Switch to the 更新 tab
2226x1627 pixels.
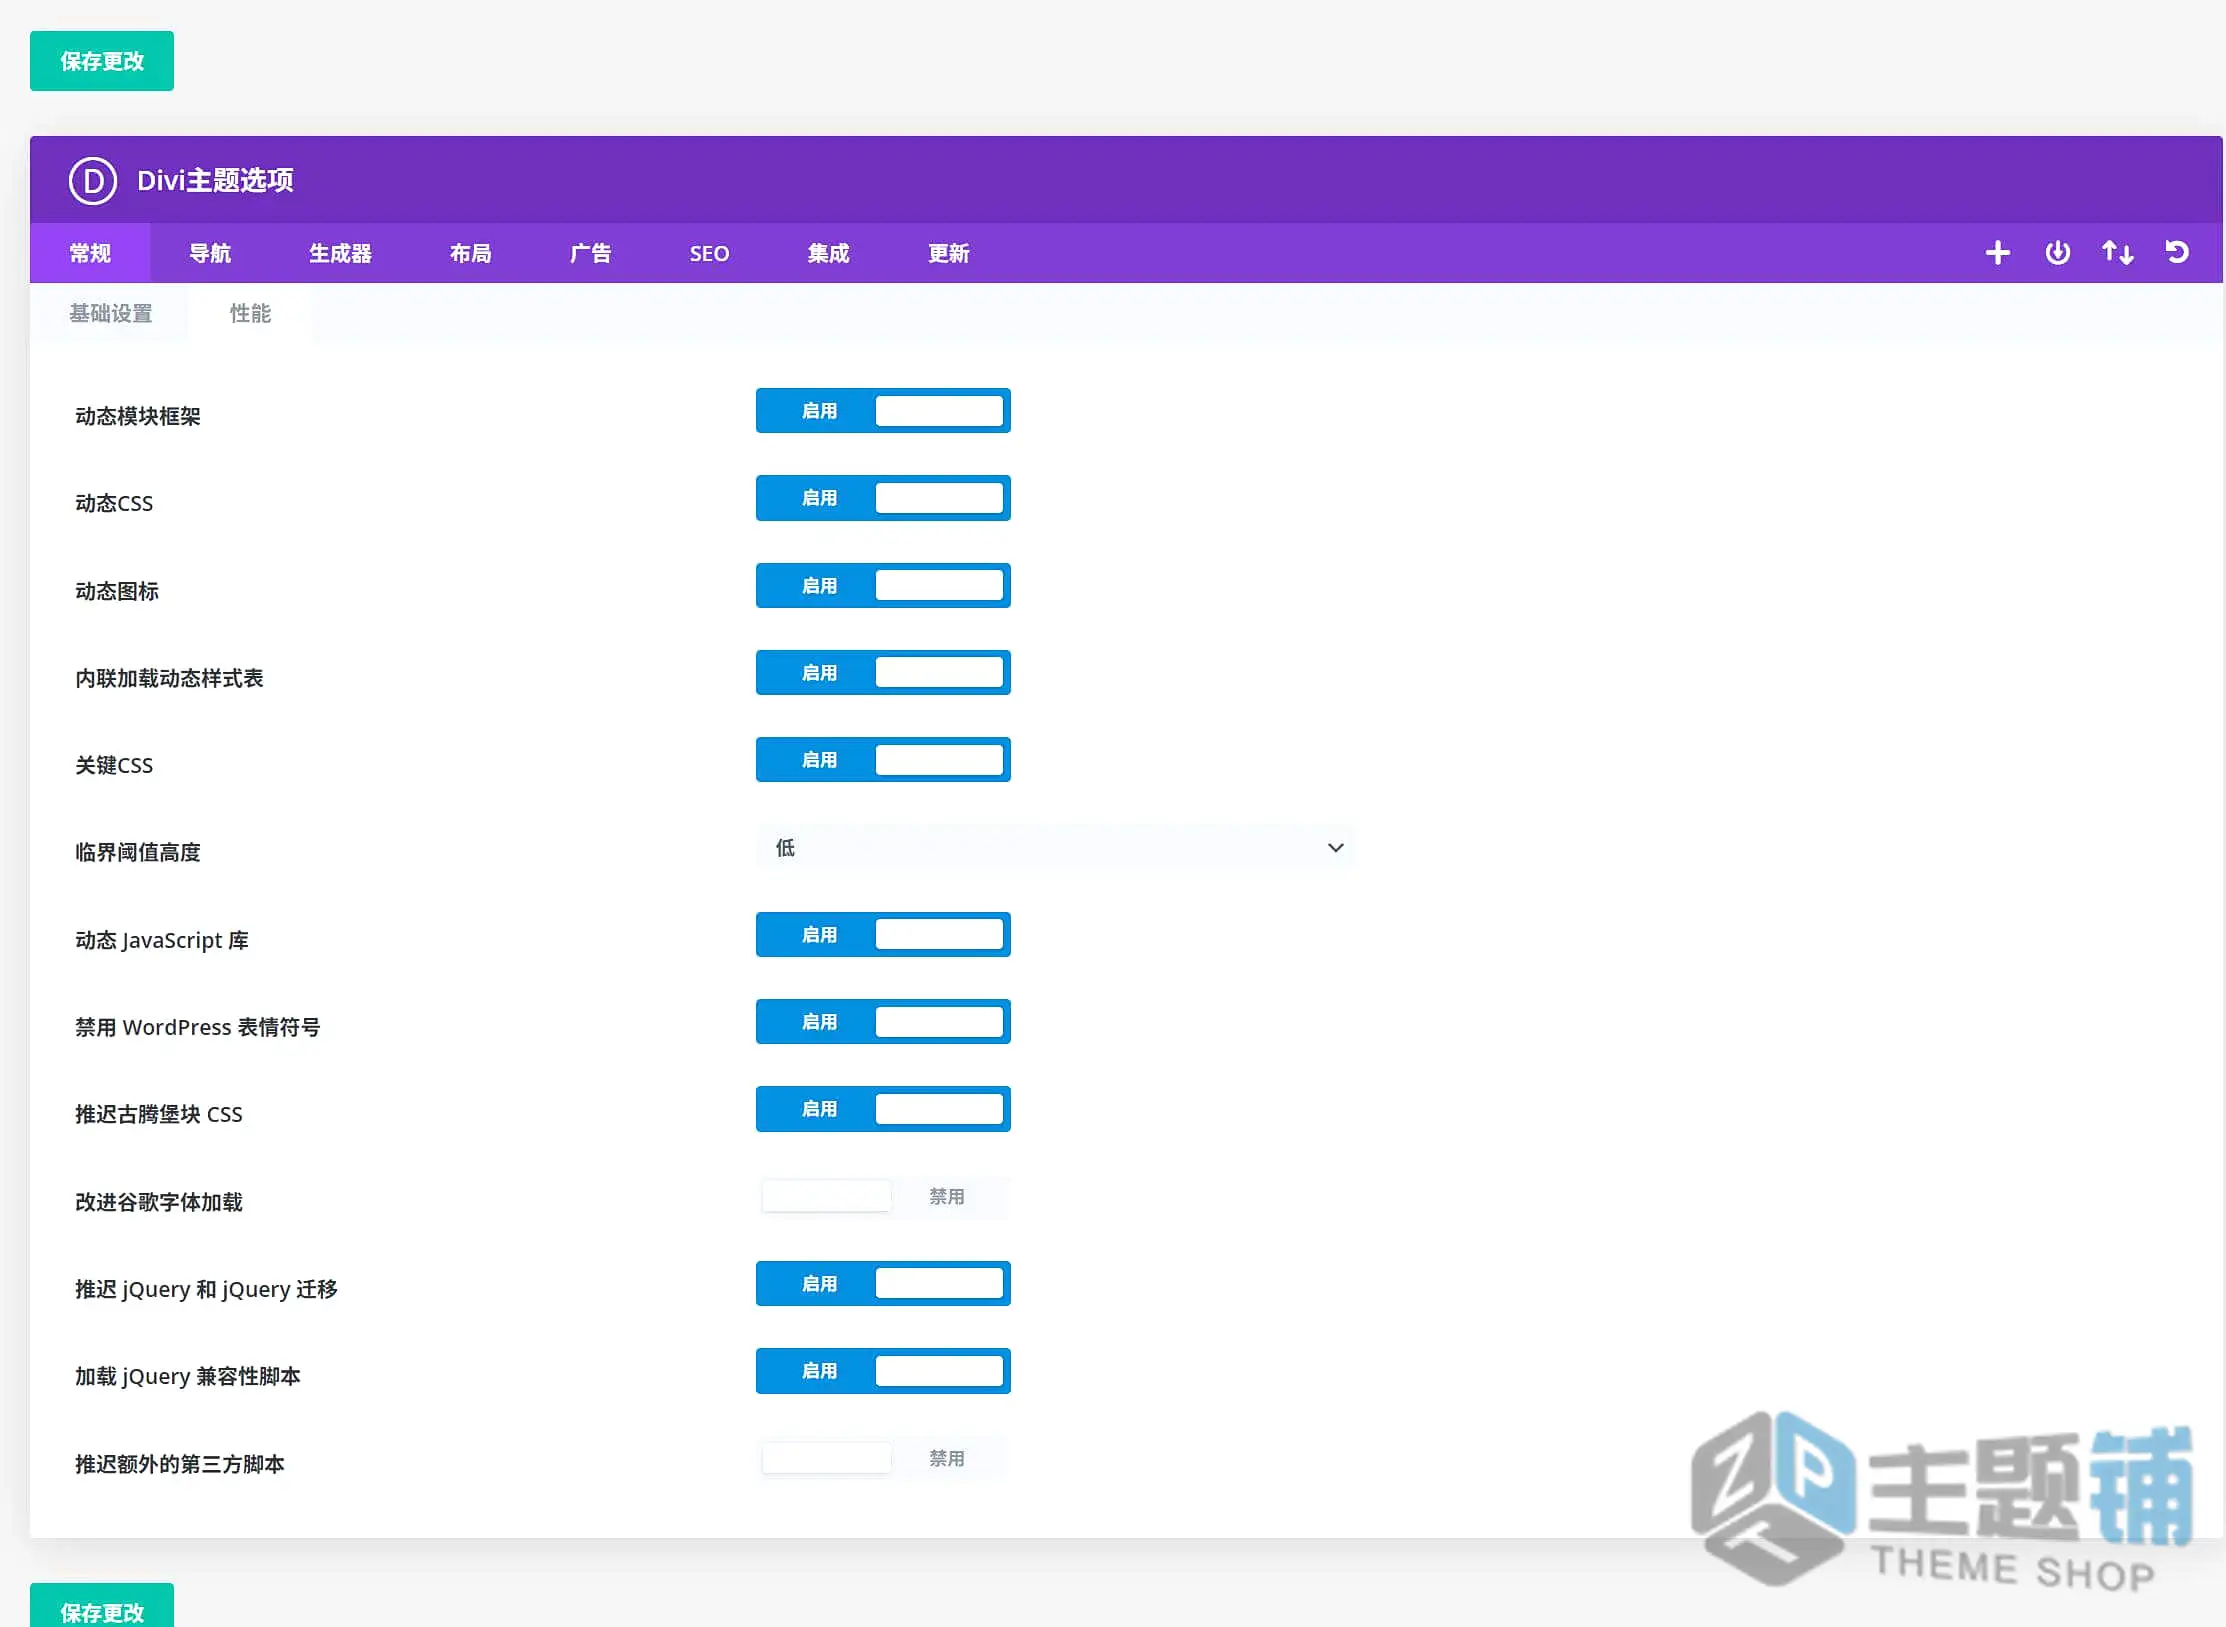point(949,253)
